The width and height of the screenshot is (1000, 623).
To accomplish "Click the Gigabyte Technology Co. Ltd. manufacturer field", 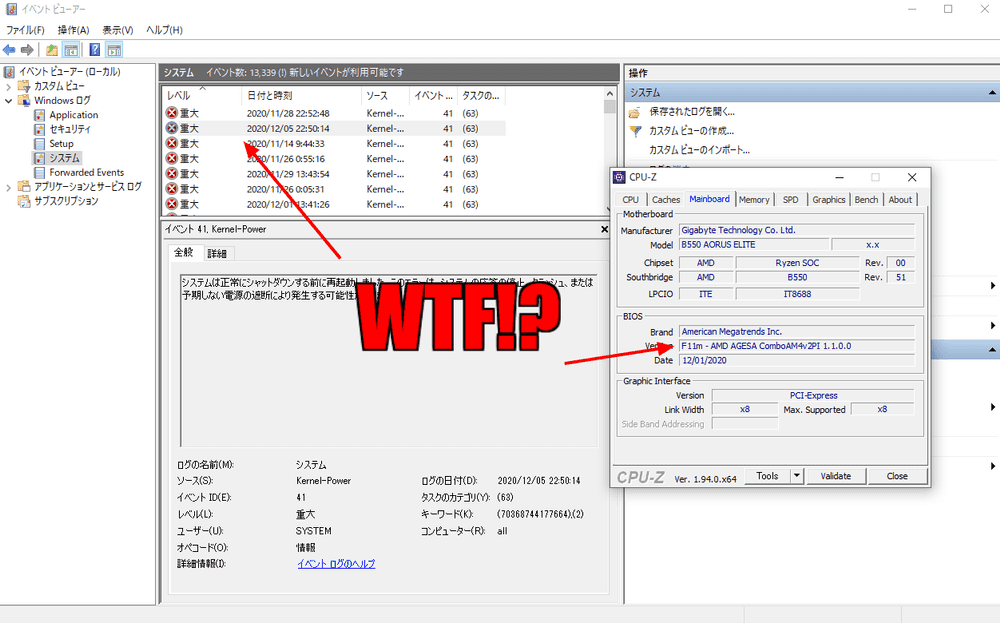I will point(797,230).
